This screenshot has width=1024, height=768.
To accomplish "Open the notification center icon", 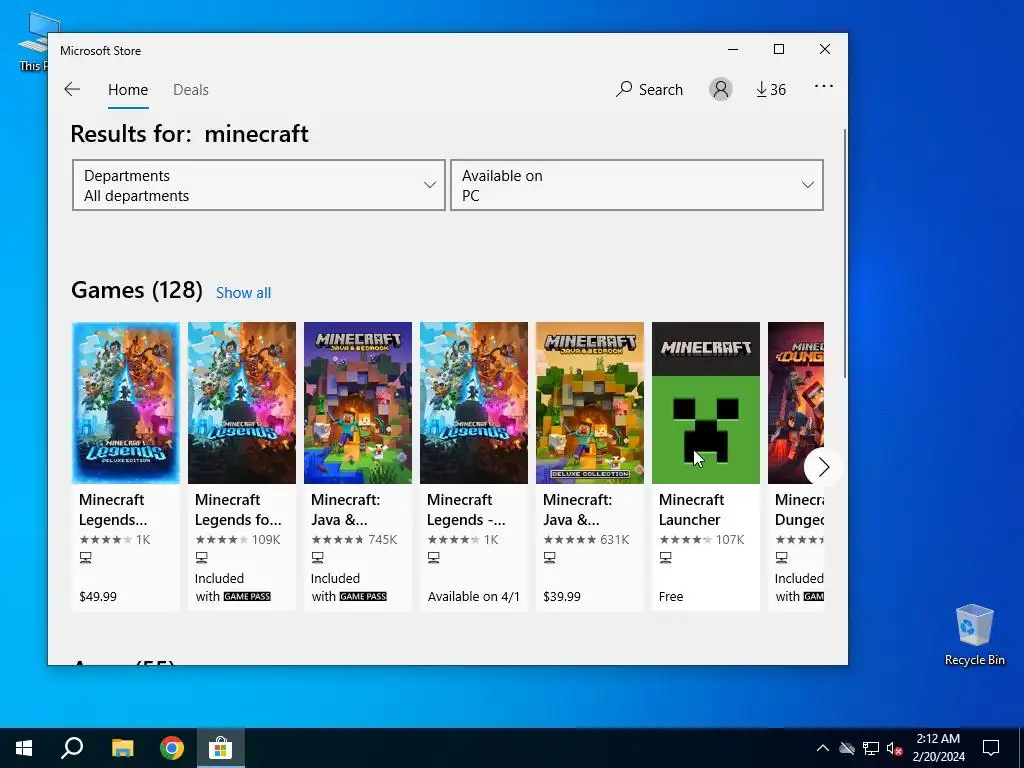I will [x=991, y=748].
